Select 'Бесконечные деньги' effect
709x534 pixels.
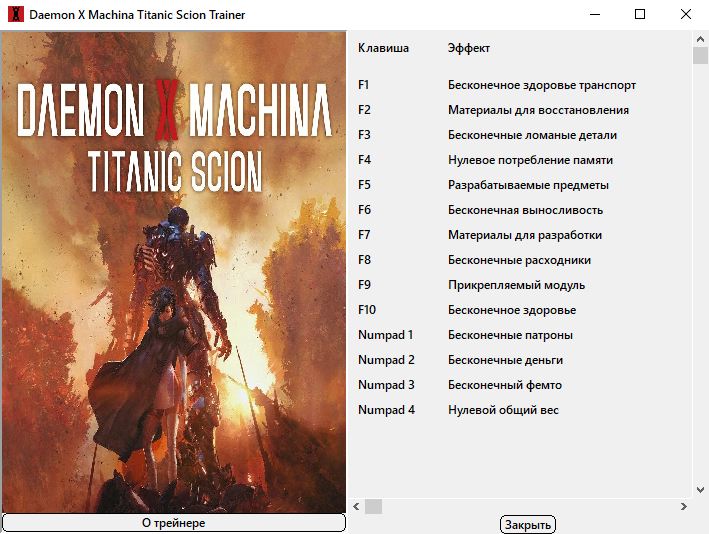pyautogui.click(x=505, y=360)
